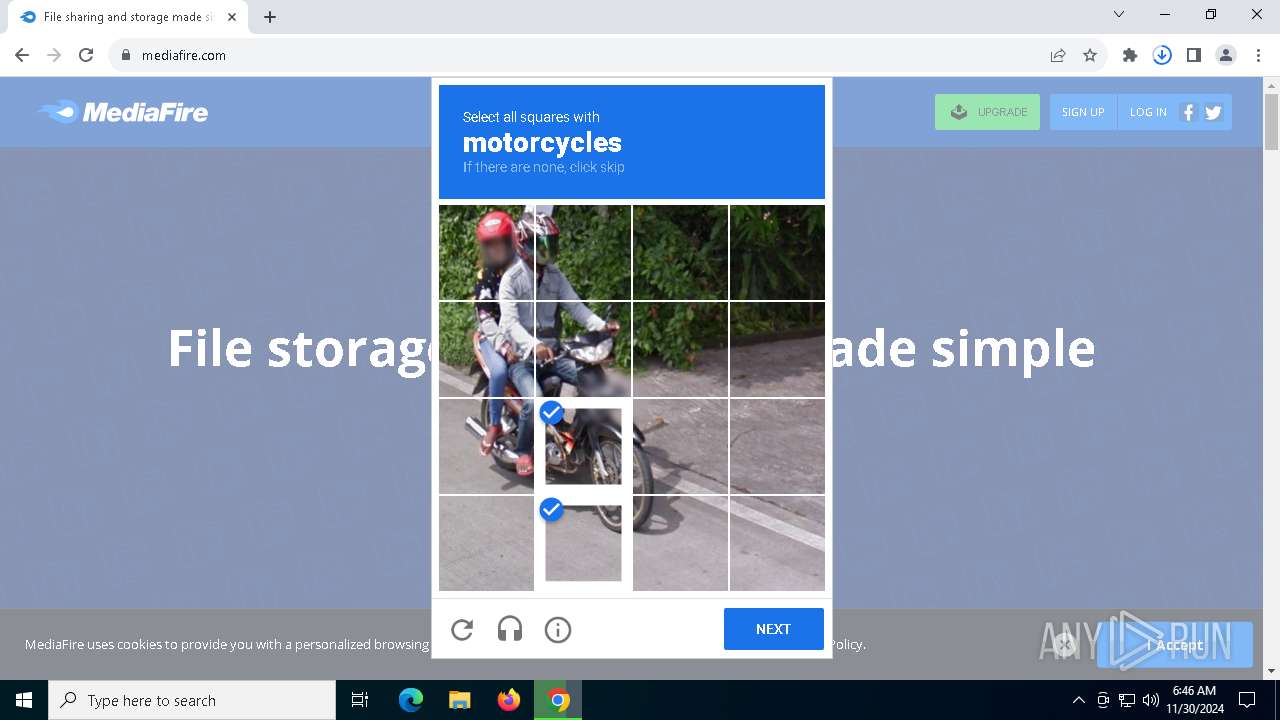
Task: Click LOG IN link
Action: 1148,112
